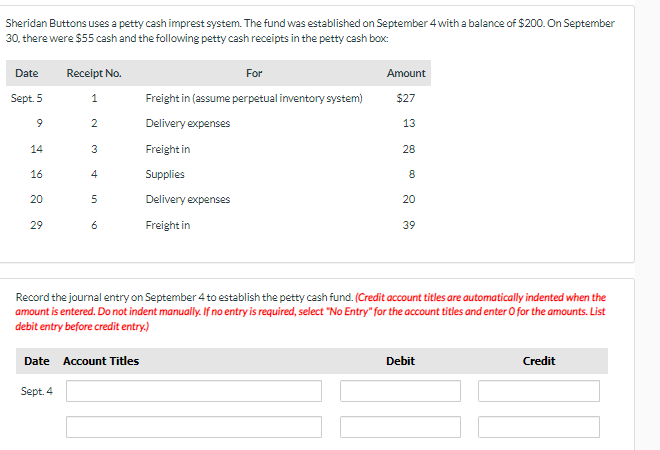Focus the second-row Debit amount field
The width and height of the screenshot is (660, 450).
tap(400, 427)
